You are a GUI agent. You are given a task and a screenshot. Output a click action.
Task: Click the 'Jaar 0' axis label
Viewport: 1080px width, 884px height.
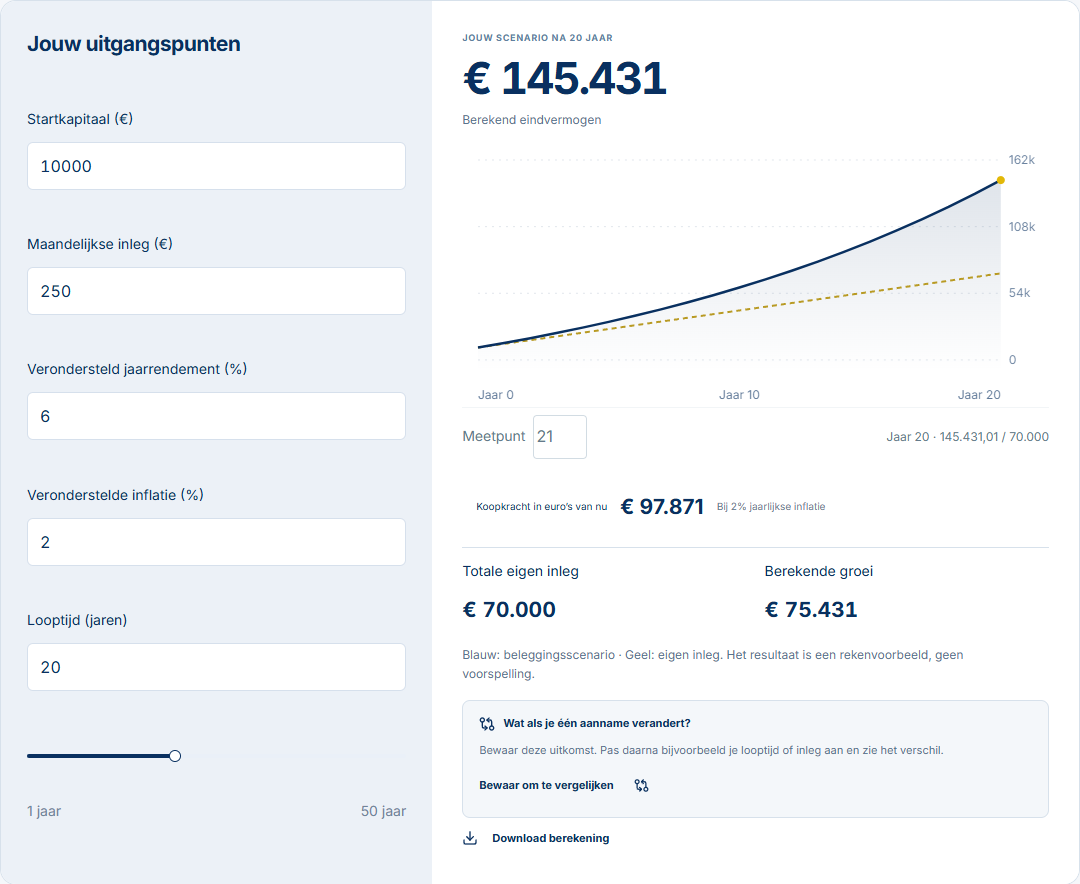496,395
